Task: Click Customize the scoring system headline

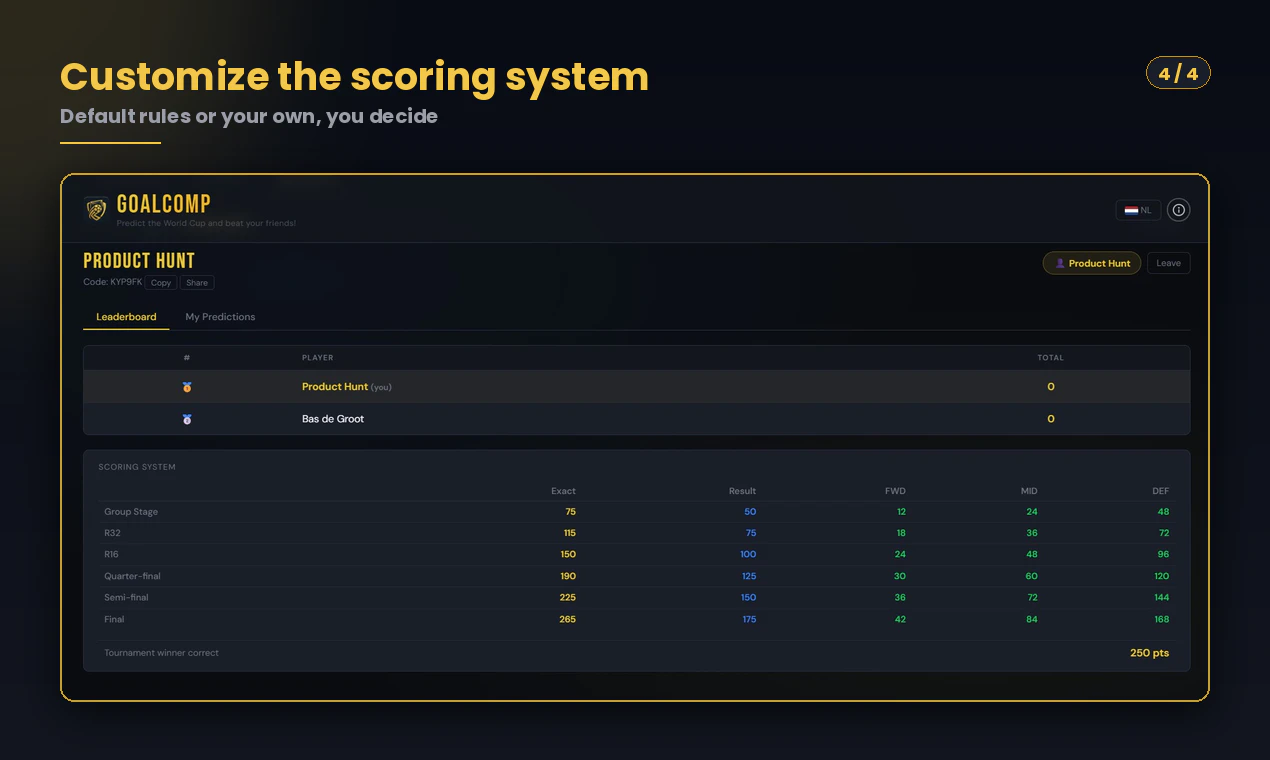Action: point(354,77)
